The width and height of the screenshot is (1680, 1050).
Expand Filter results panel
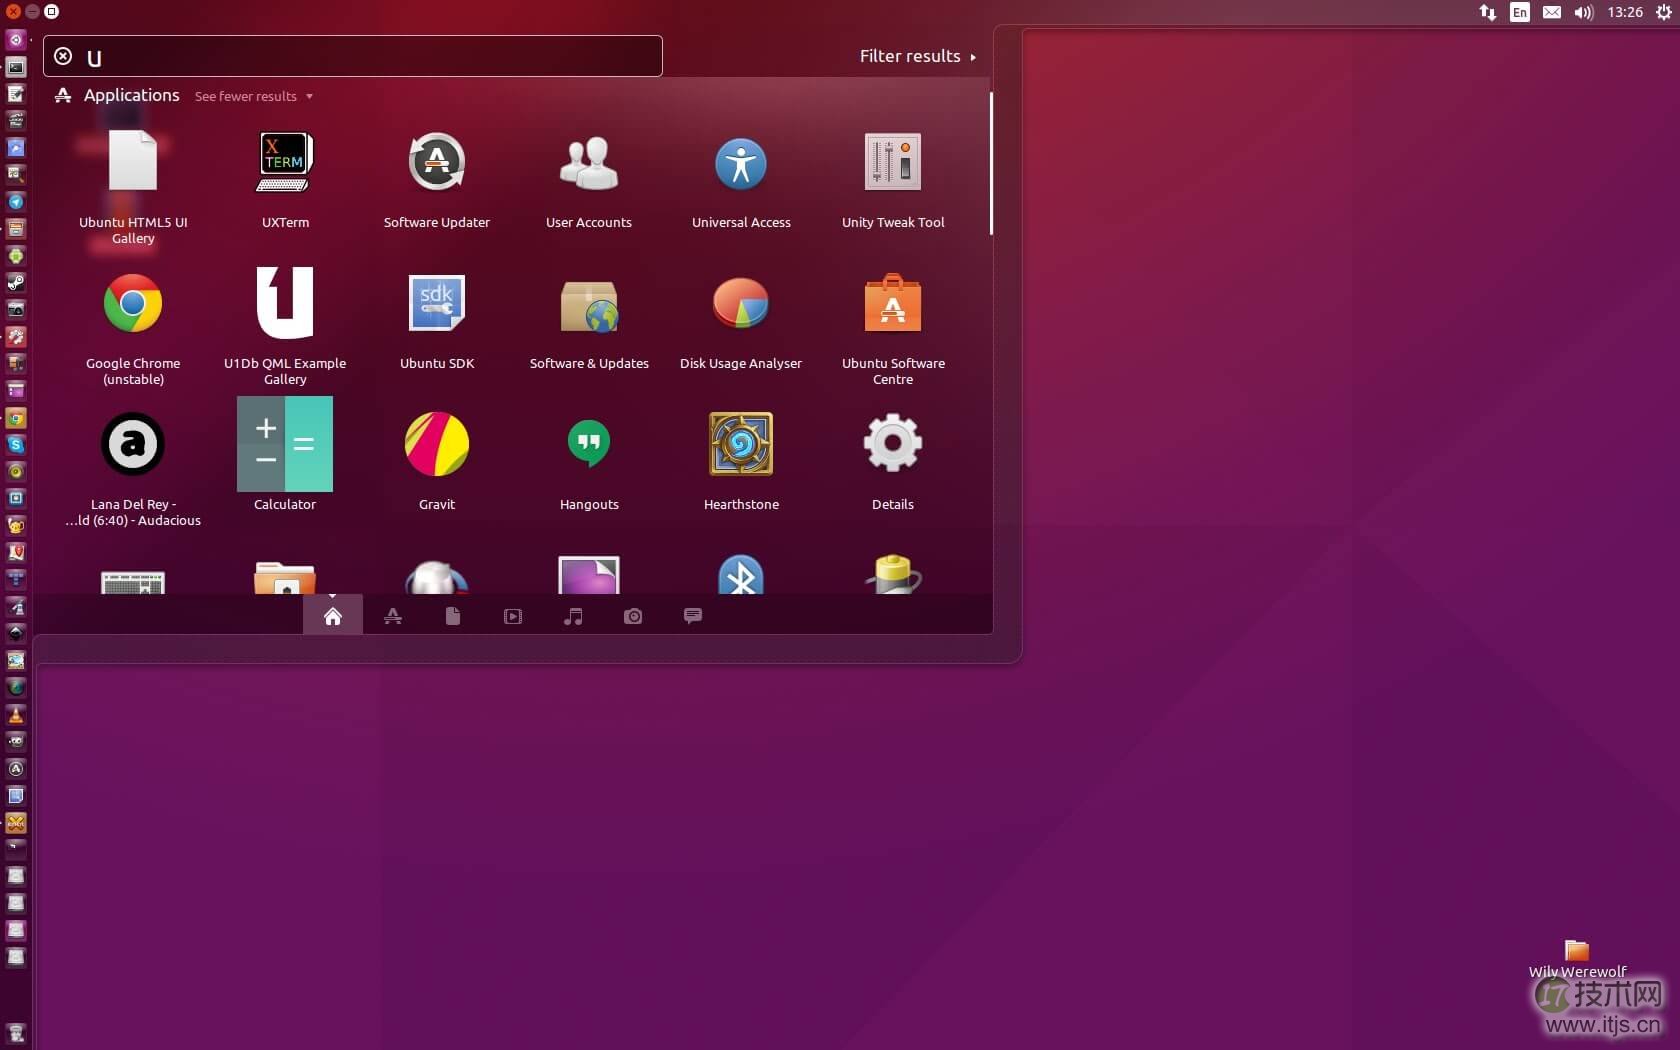click(x=917, y=56)
